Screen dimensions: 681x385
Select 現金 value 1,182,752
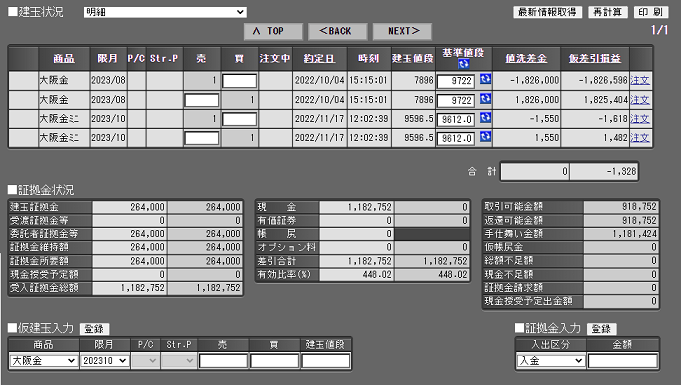coord(370,207)
